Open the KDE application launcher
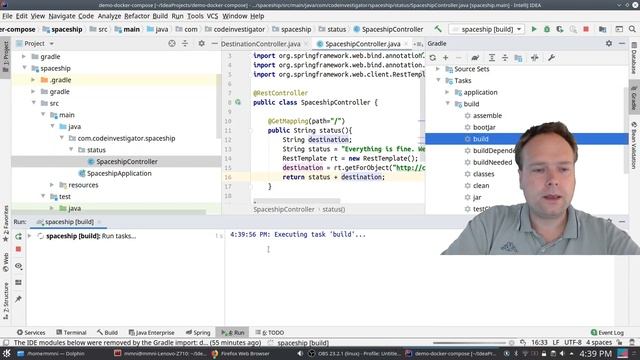640x360 pixels. click(7, 354)
